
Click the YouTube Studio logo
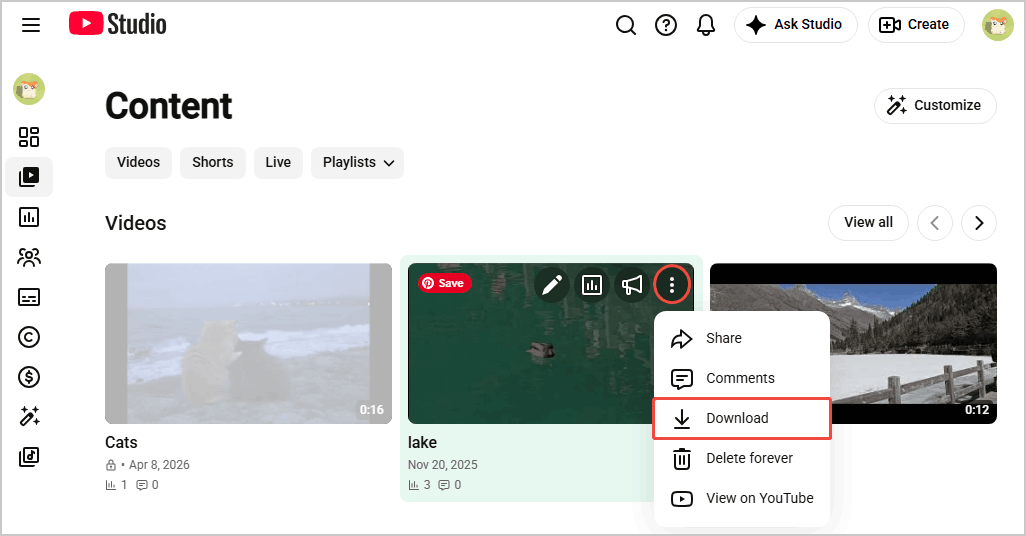(118, 24)
